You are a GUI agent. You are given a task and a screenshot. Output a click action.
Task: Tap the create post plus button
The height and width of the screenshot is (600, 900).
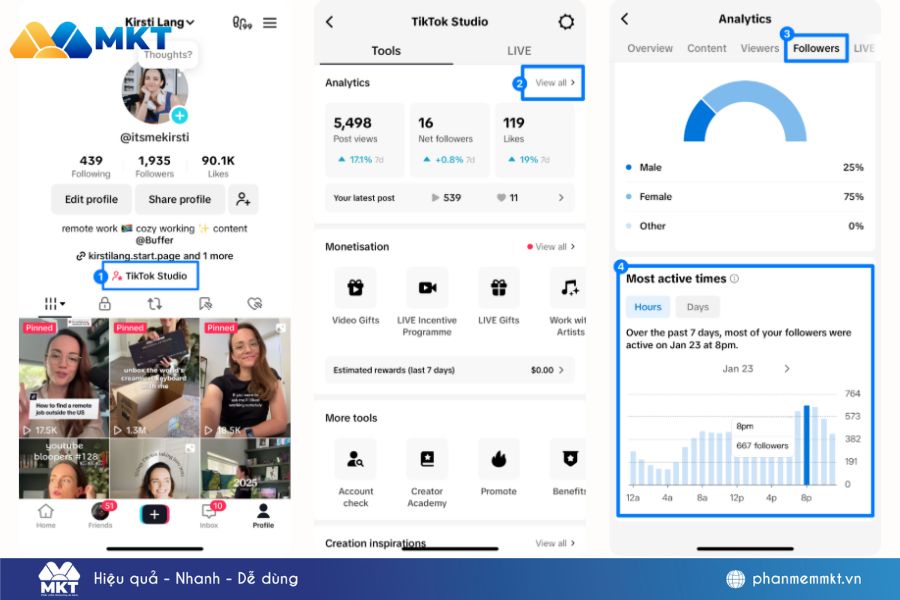[154, 514]
